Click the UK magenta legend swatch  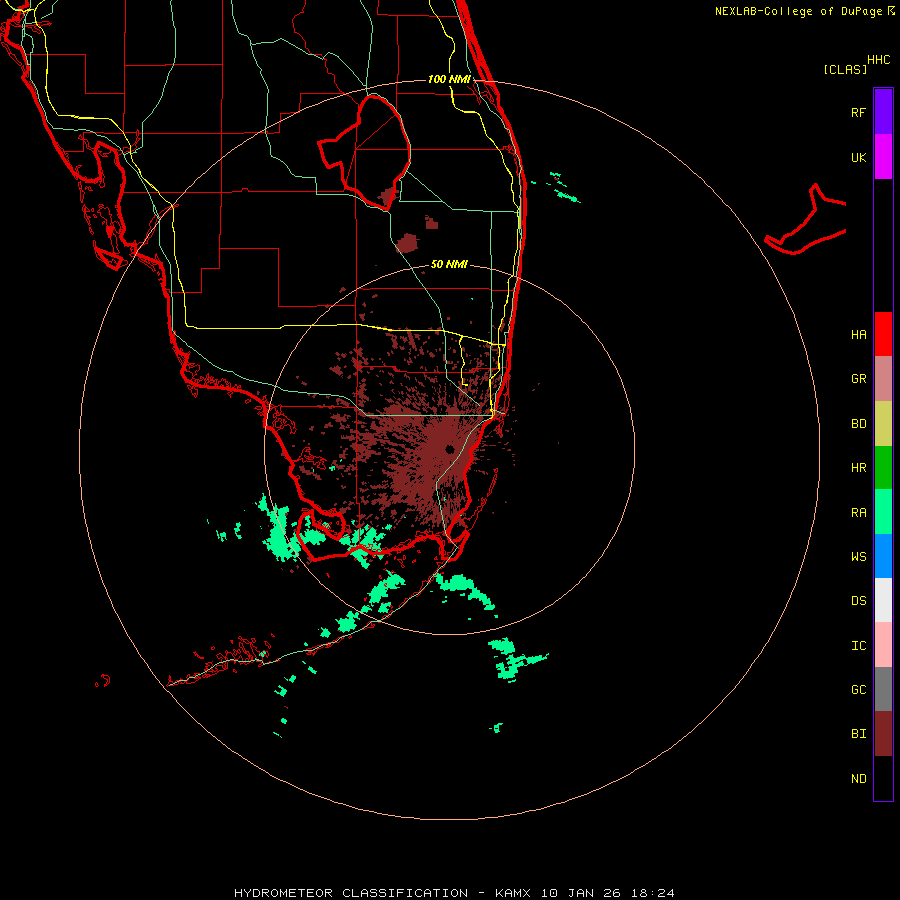[x=883, y=157]
